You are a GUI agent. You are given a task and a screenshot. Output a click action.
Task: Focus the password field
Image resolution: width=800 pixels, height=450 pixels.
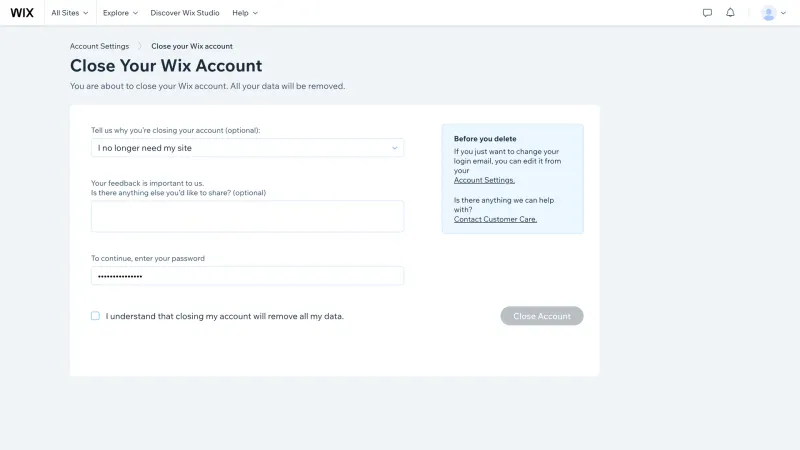pyautogui.click(x=247, y=276)
